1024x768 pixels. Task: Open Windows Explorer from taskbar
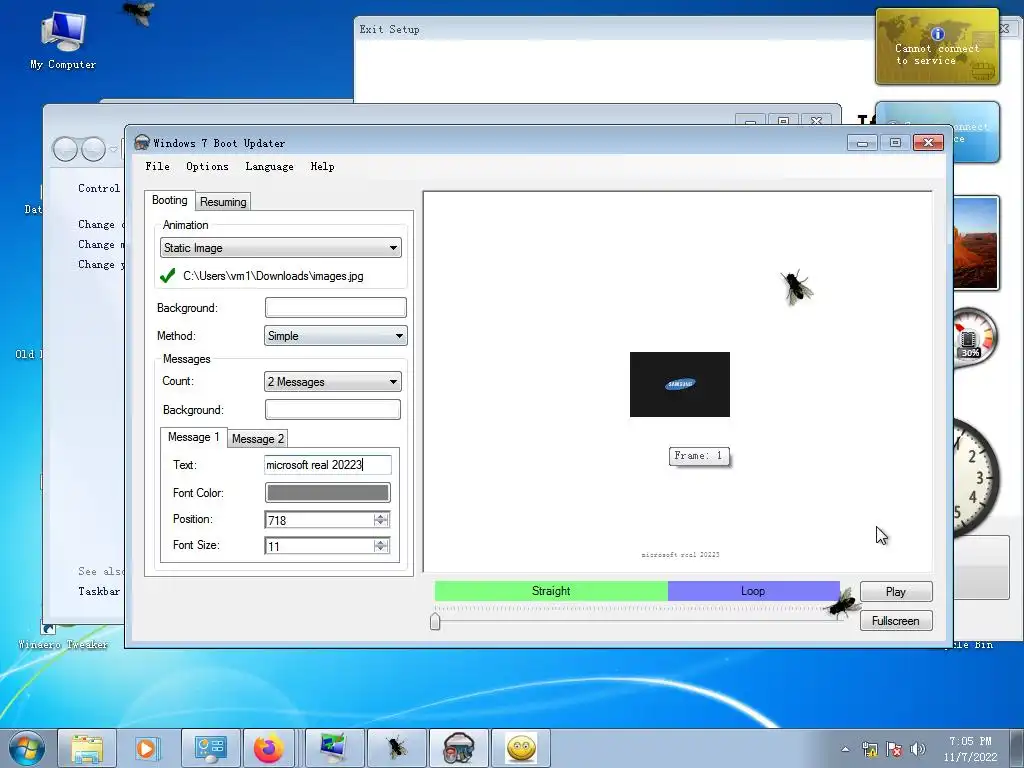(87, 748)
